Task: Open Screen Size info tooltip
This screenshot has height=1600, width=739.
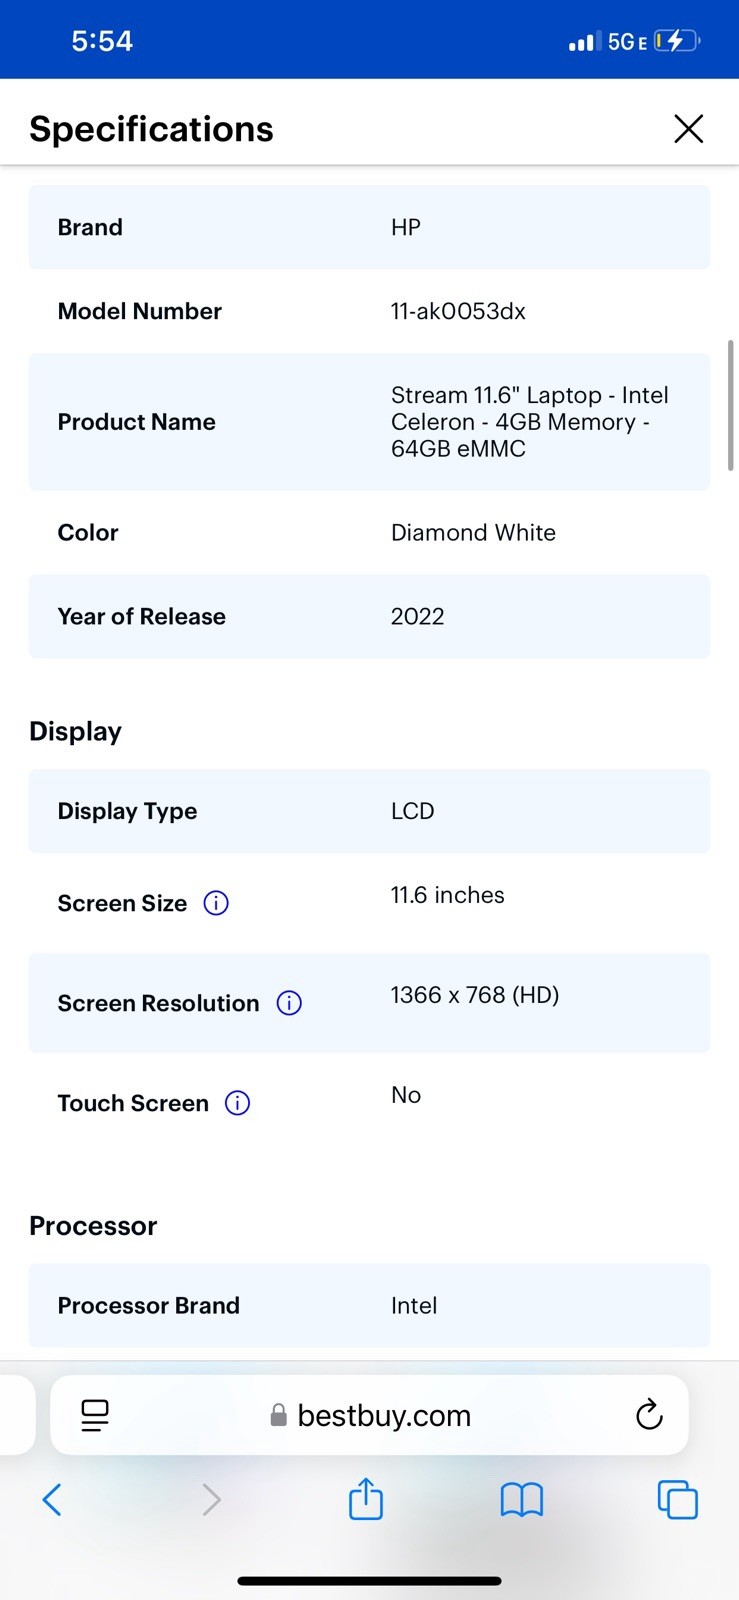Action: (x=216, y=903)
